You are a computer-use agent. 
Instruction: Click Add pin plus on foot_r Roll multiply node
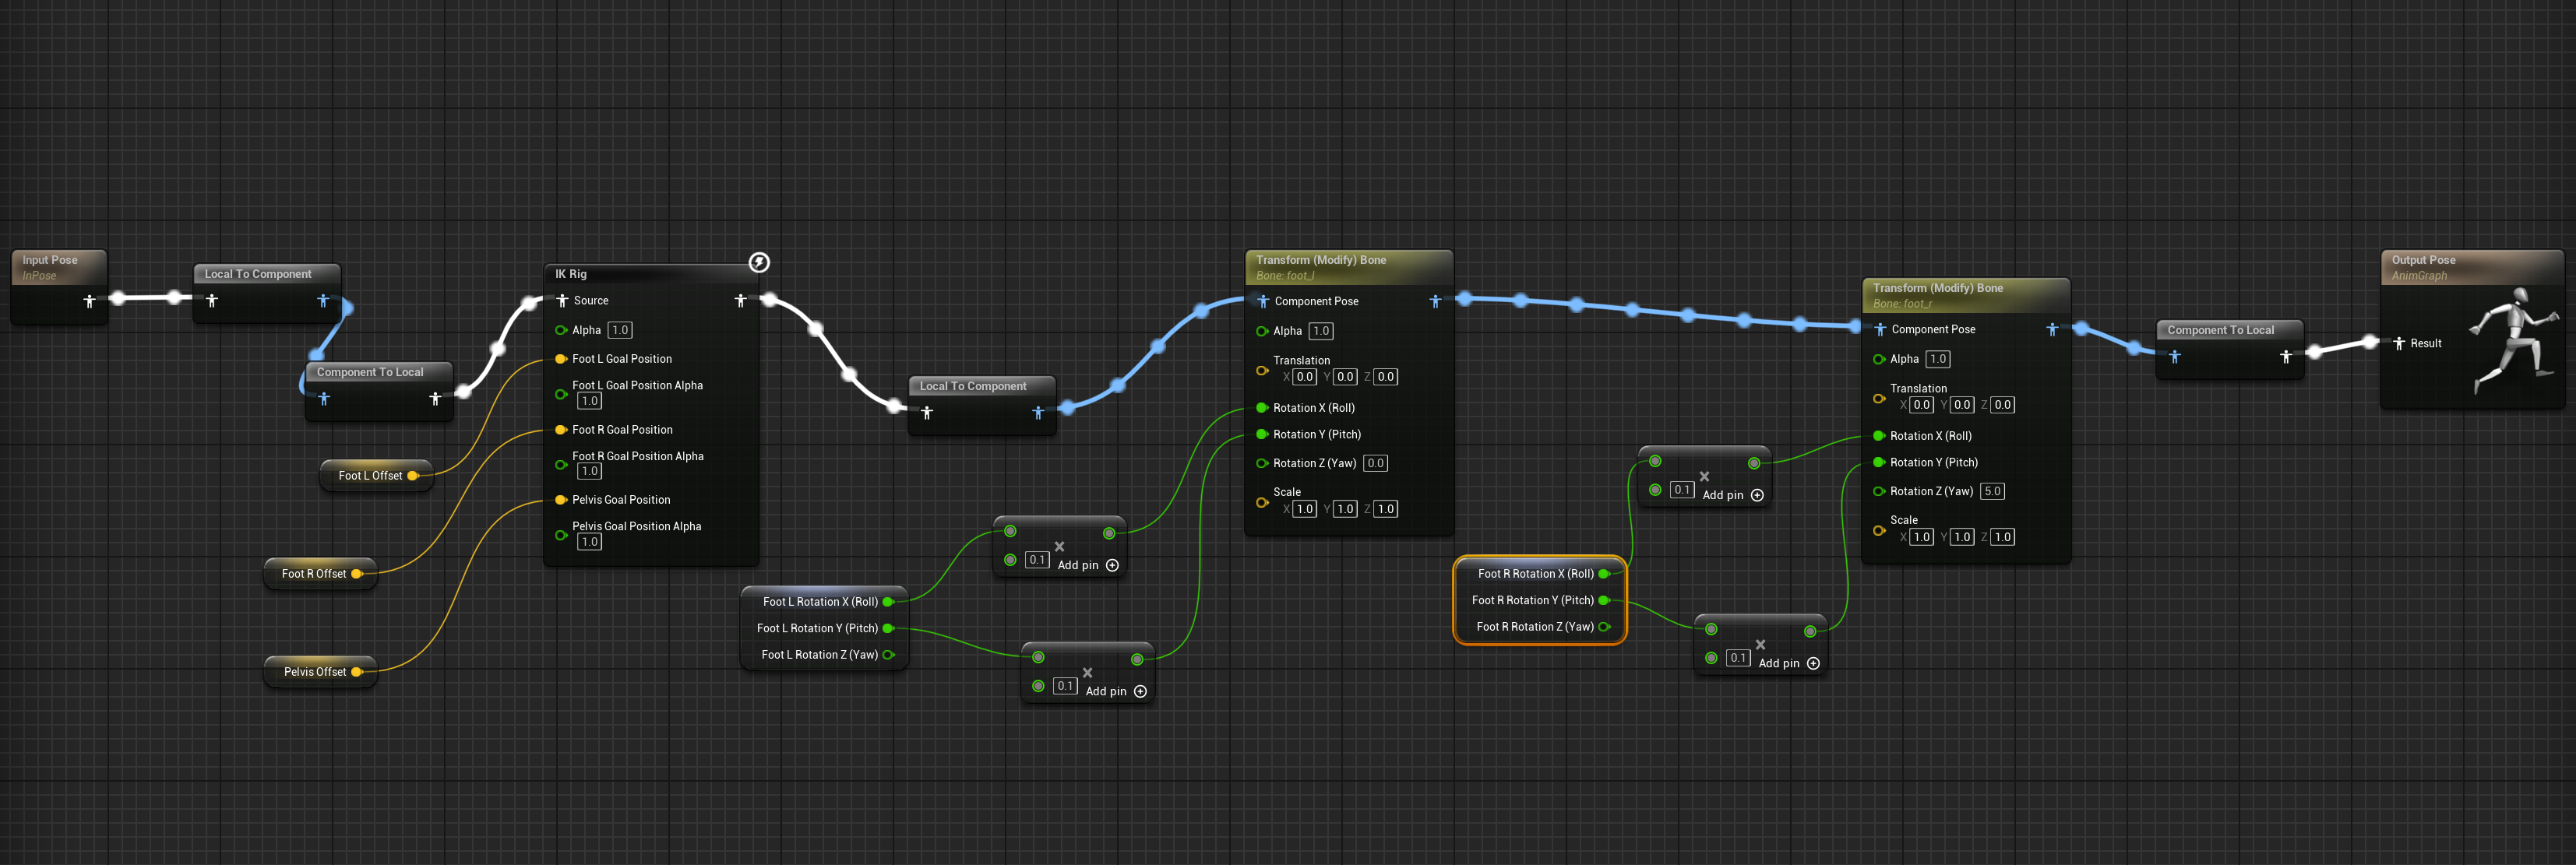click(1757, 495)
